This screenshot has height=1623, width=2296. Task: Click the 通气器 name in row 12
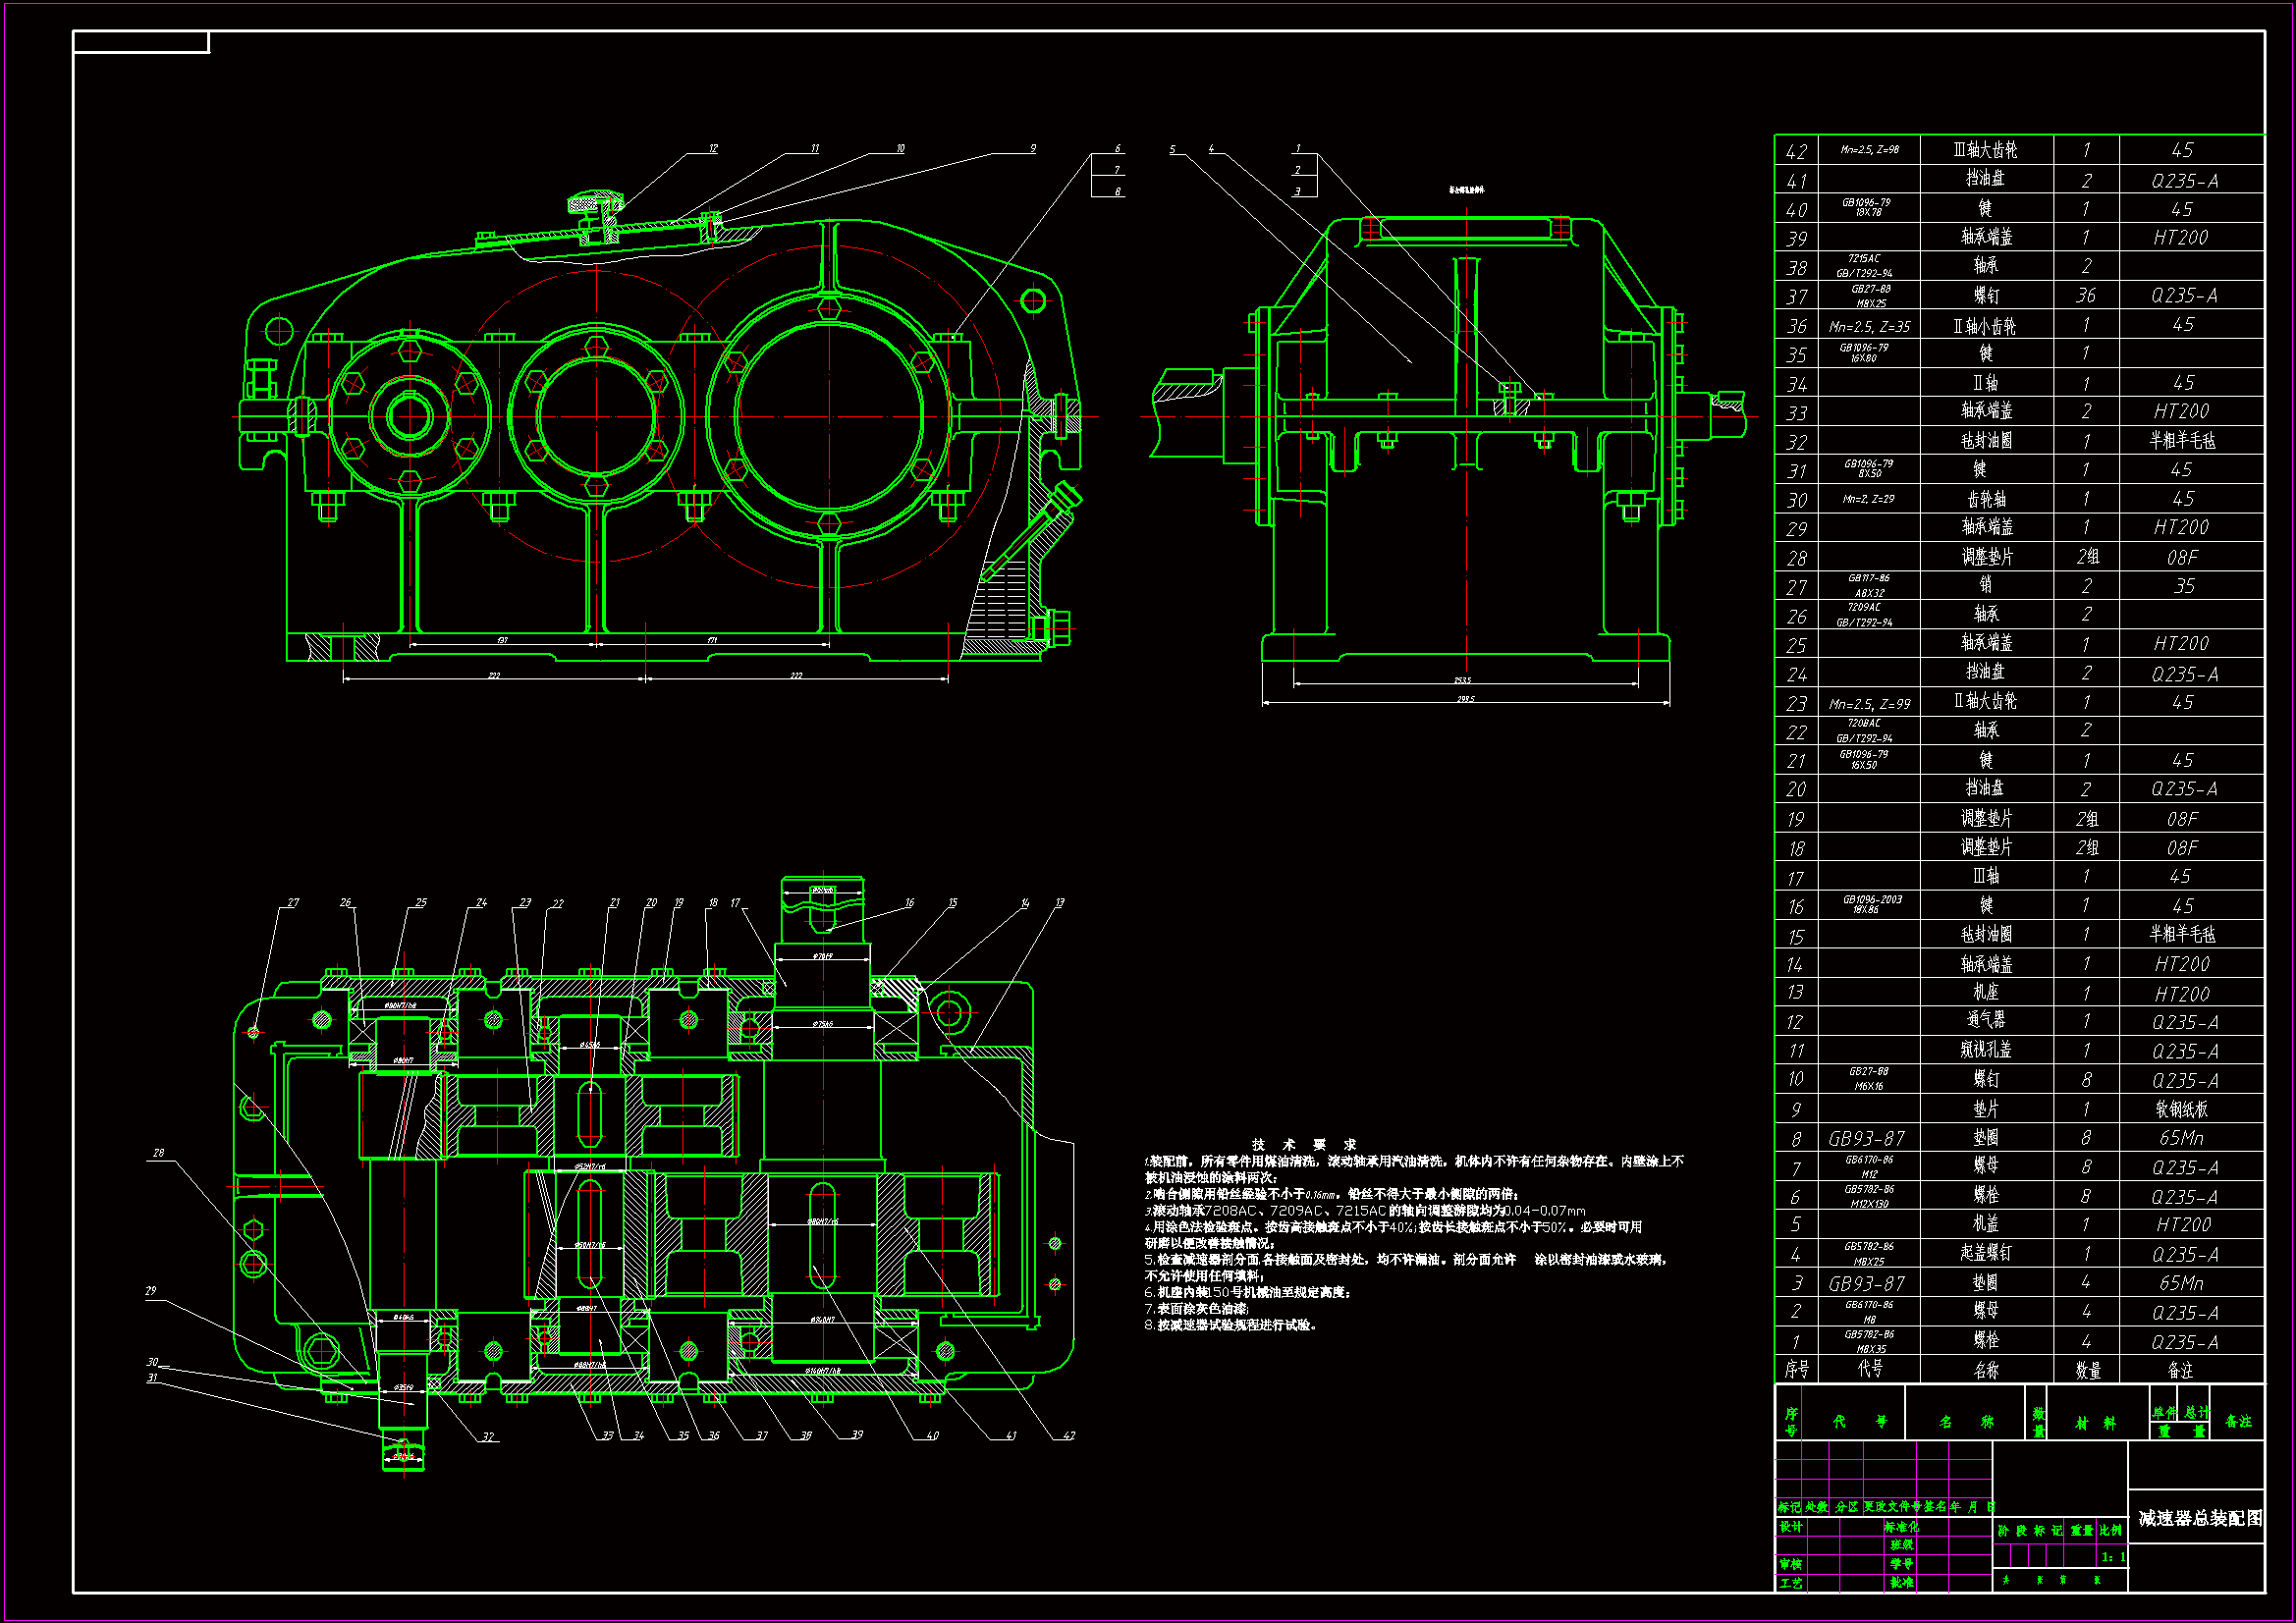click(1985, 1021)
